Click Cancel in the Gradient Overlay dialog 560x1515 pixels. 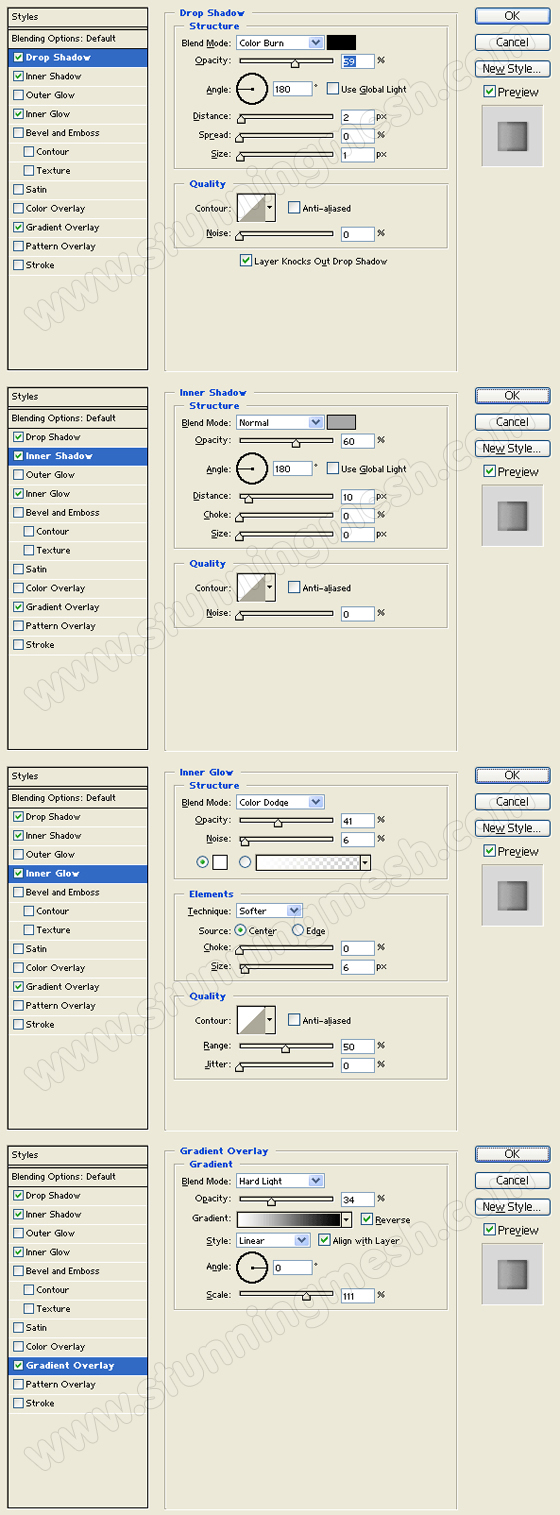point(512,1181)
